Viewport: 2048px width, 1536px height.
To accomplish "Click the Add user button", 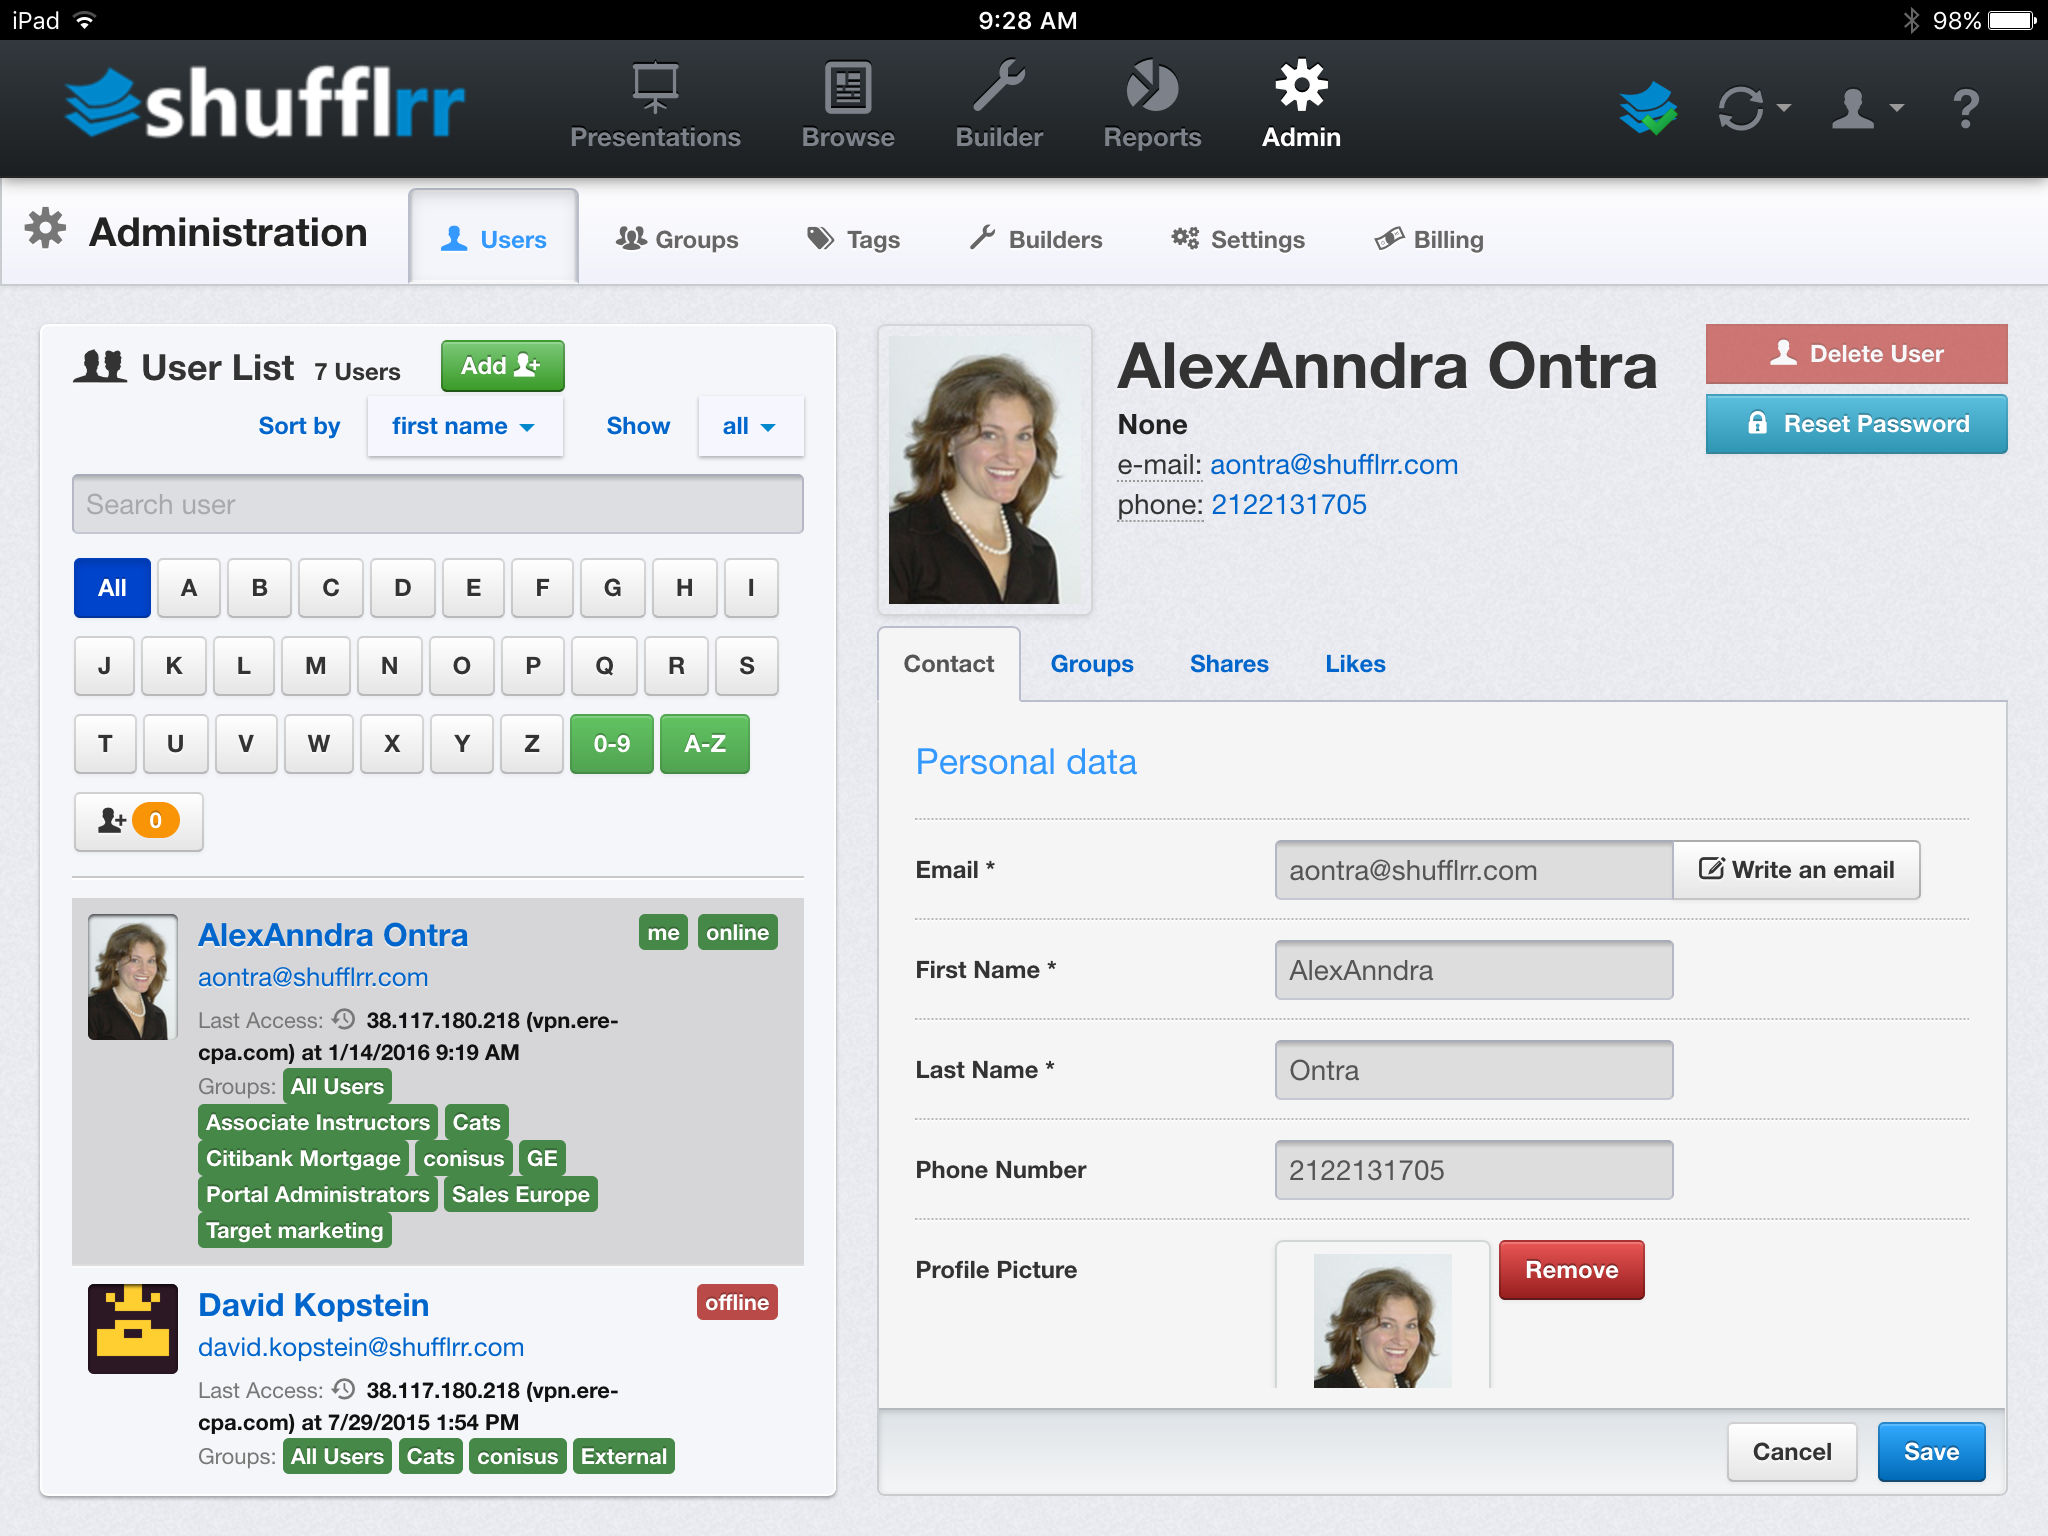I will click(503, 366).
